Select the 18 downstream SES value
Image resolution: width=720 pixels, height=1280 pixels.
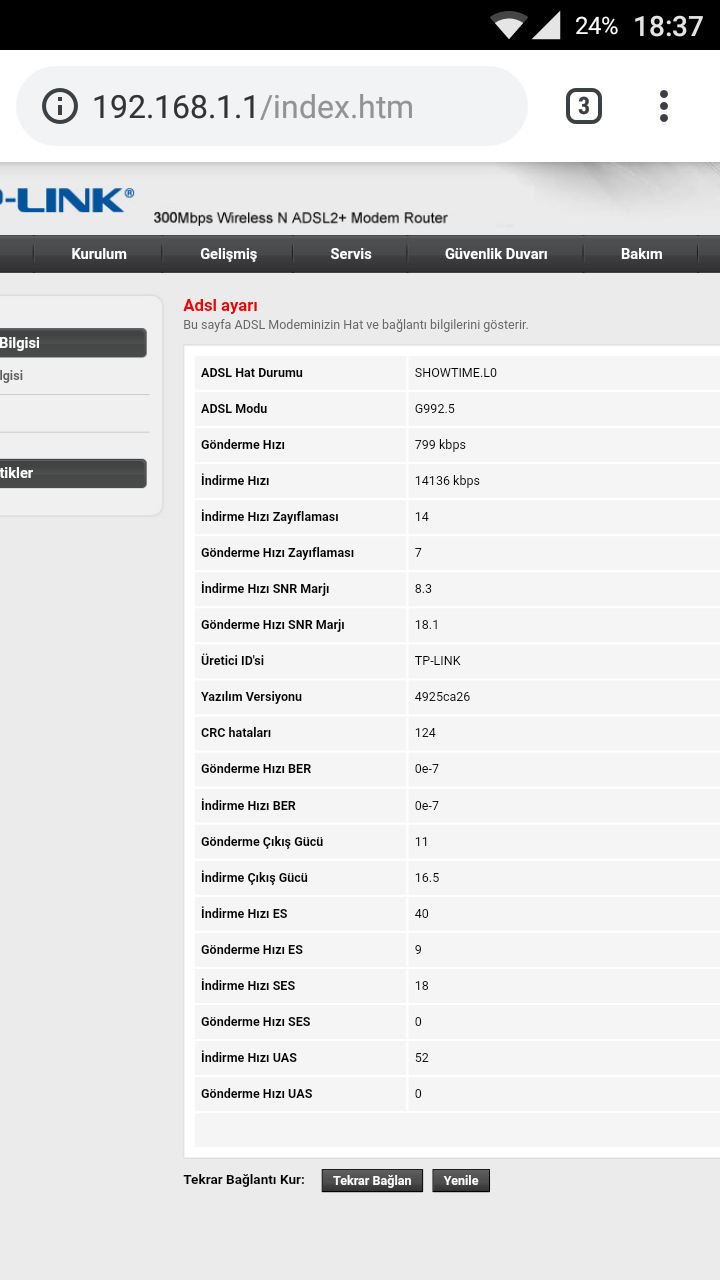coord(422,986)
